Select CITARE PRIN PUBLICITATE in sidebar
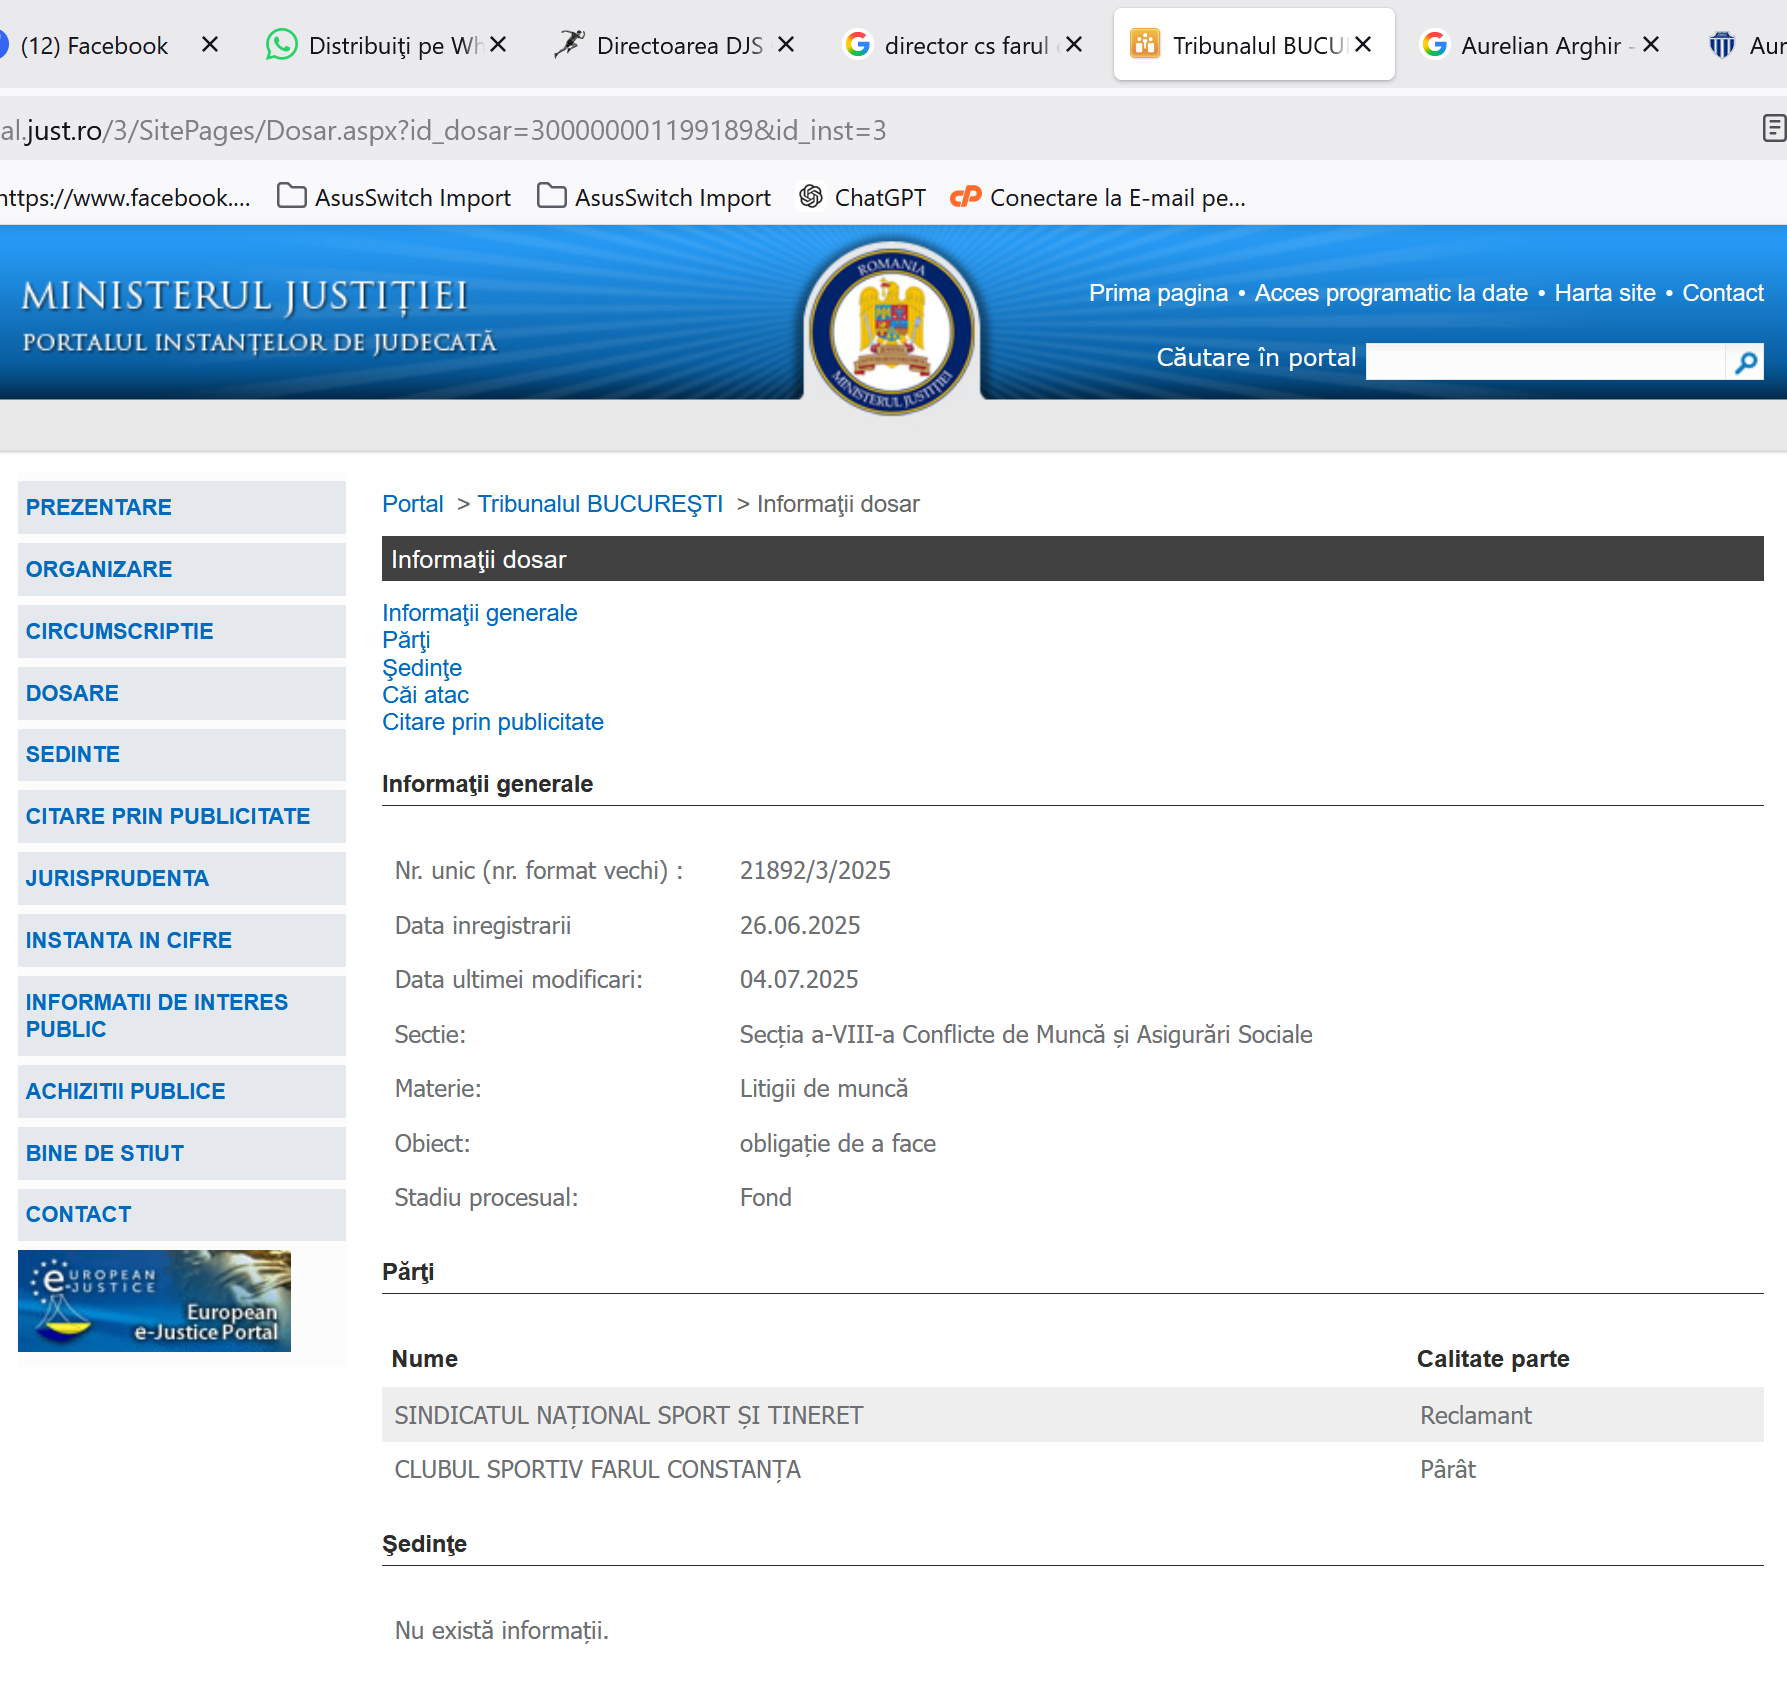Viewport: 1787px width, 1684px height. pos(168,816)
